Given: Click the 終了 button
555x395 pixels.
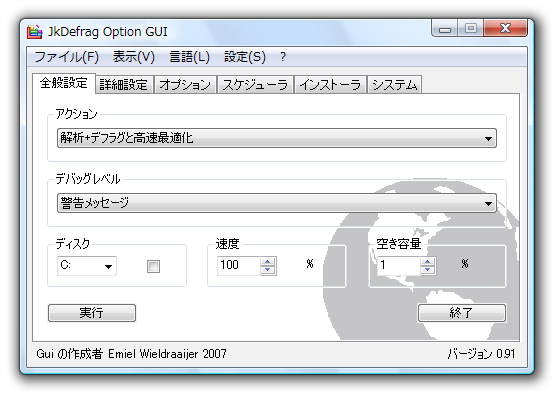Looking at the screenshot, I should pyautogui.click(x=462, y=313).
